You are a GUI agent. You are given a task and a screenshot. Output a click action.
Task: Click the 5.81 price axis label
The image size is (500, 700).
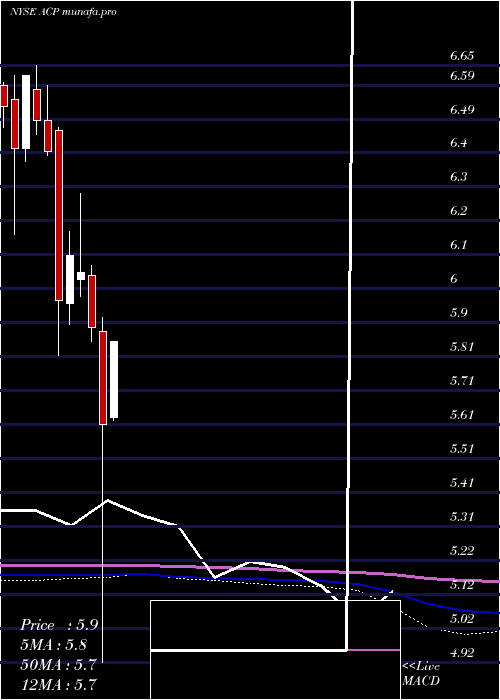(462, 347)
